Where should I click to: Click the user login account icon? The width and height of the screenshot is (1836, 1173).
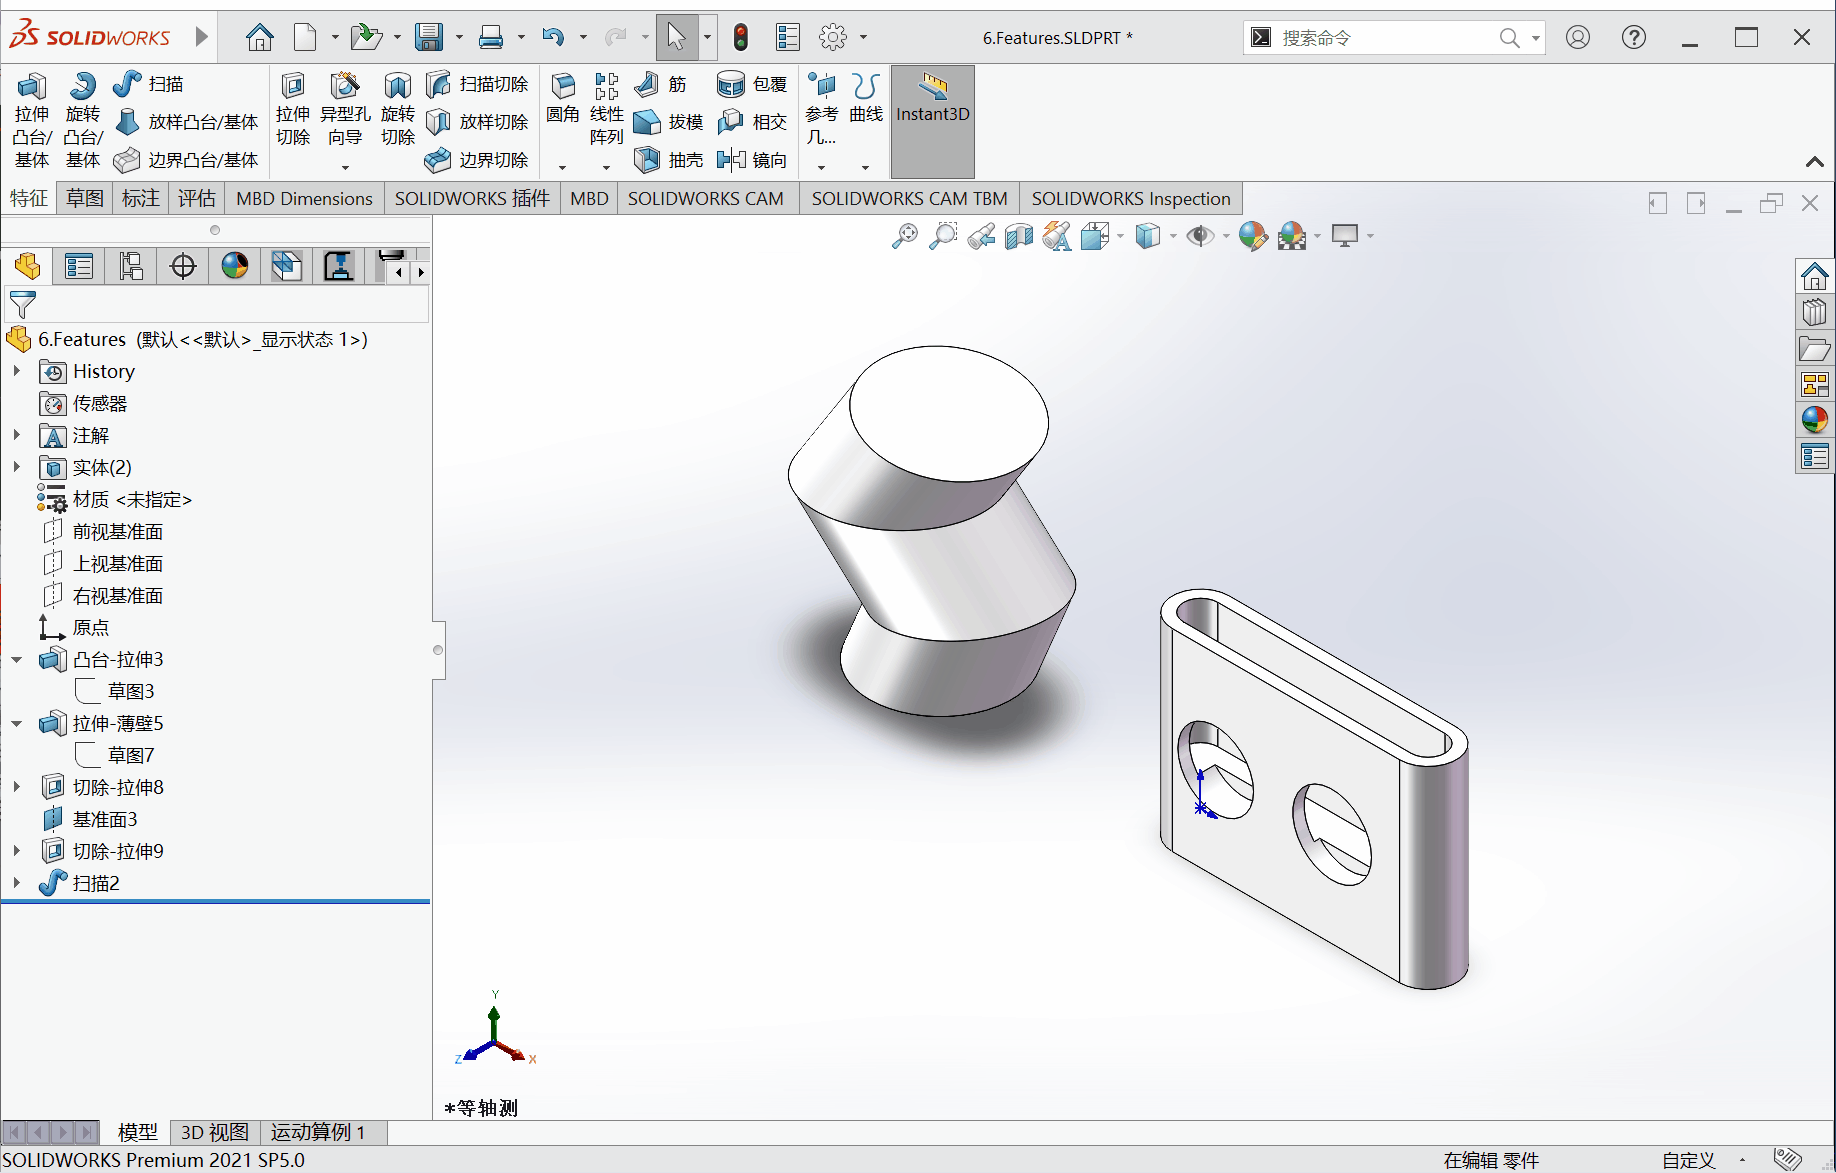tap(1578, 38)
